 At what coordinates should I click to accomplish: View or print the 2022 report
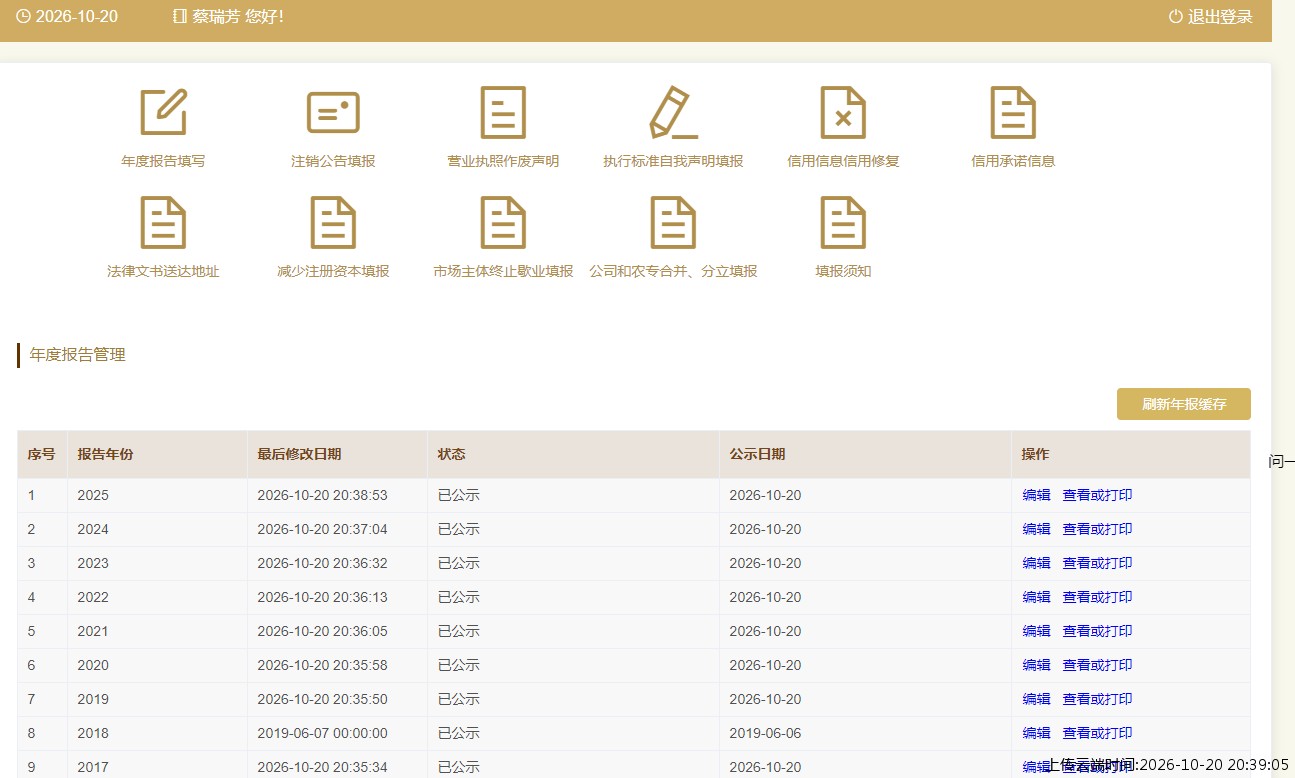tap(1097, 597)
